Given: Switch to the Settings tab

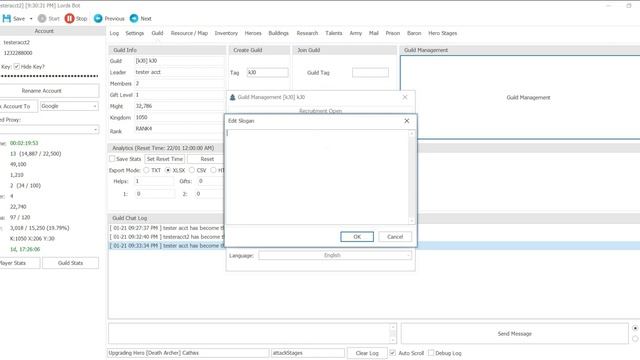Looking at the screenshot, I should (x=135, y=33).
